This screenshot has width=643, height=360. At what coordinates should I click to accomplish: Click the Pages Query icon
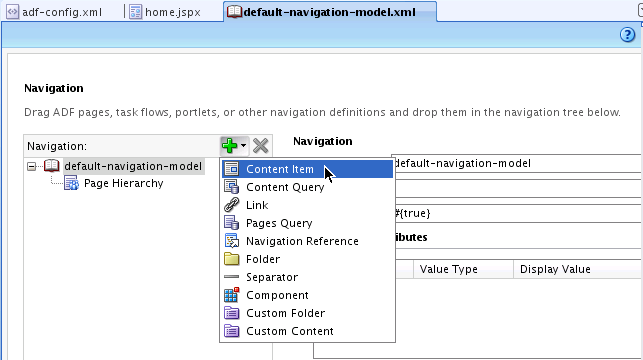[231, 223]
